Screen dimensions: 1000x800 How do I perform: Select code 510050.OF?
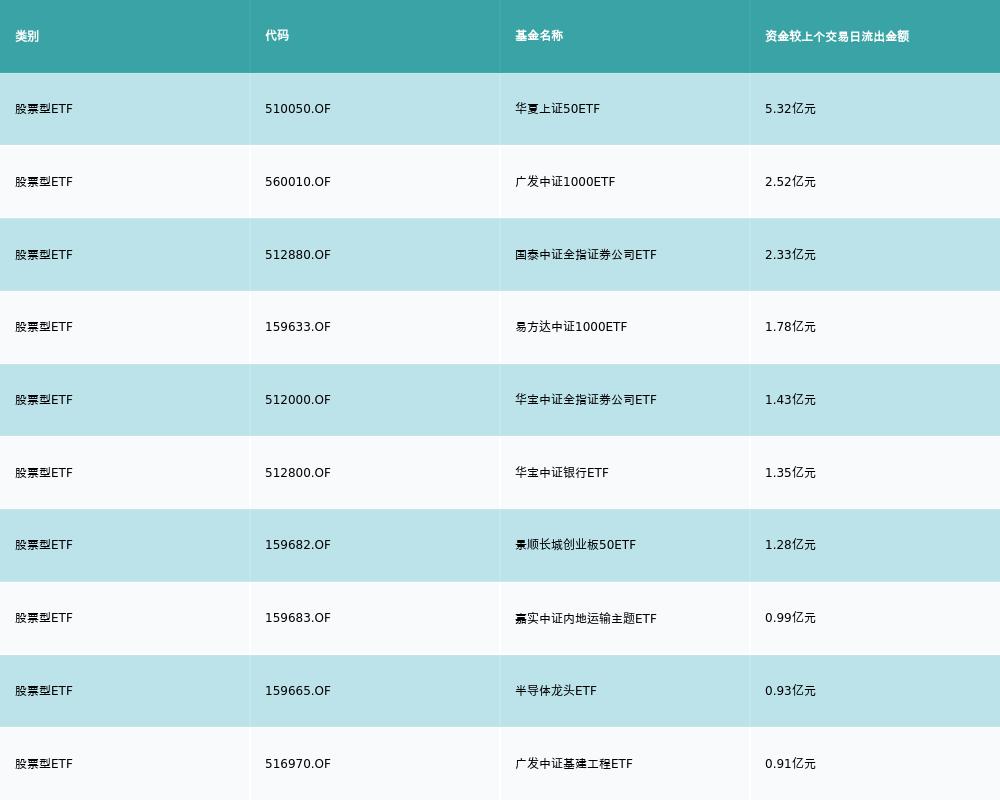point(298,109)
